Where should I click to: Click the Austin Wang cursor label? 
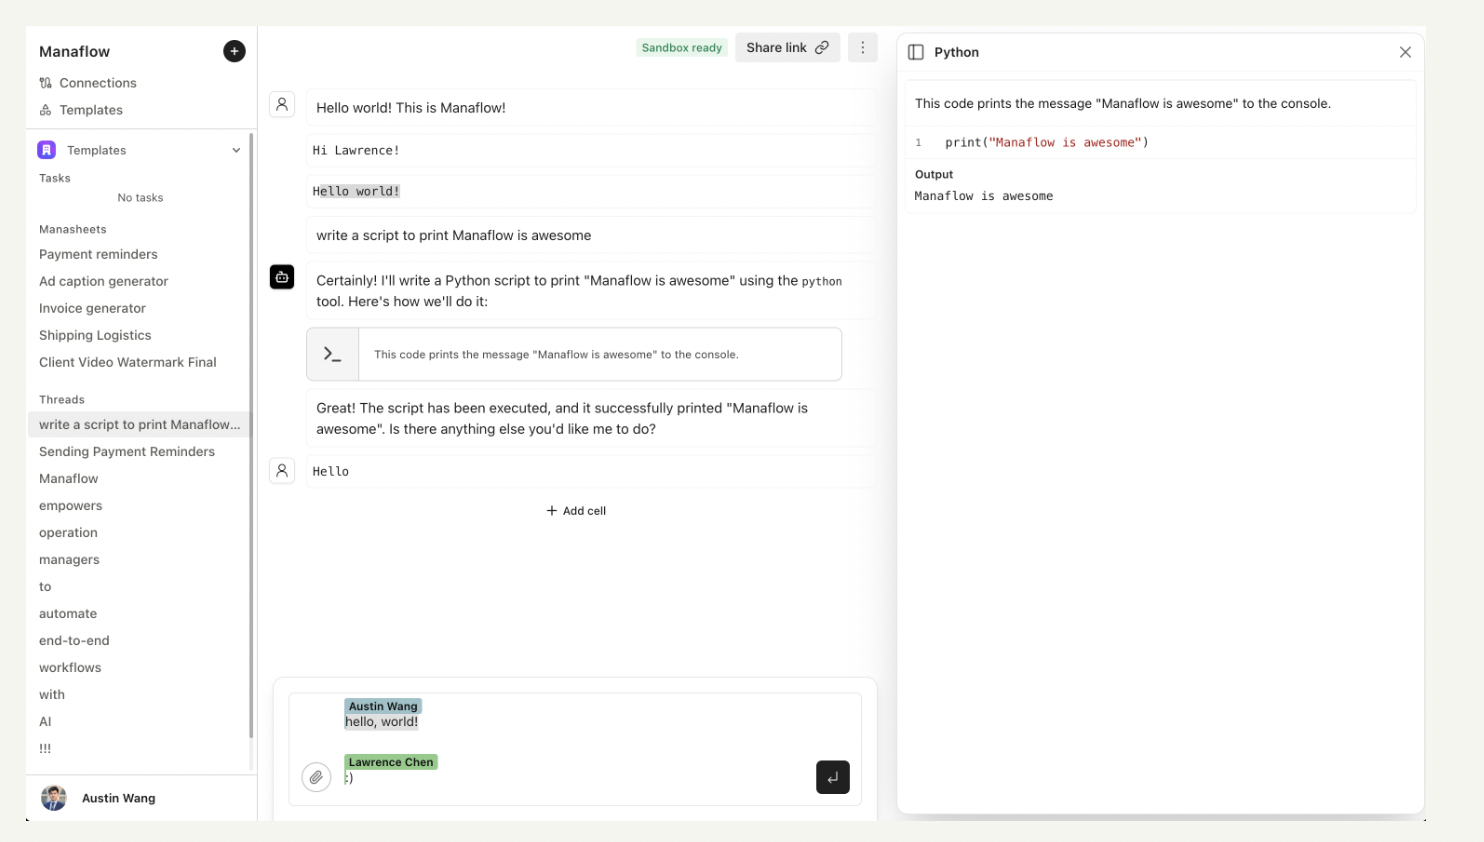(383, 706)
